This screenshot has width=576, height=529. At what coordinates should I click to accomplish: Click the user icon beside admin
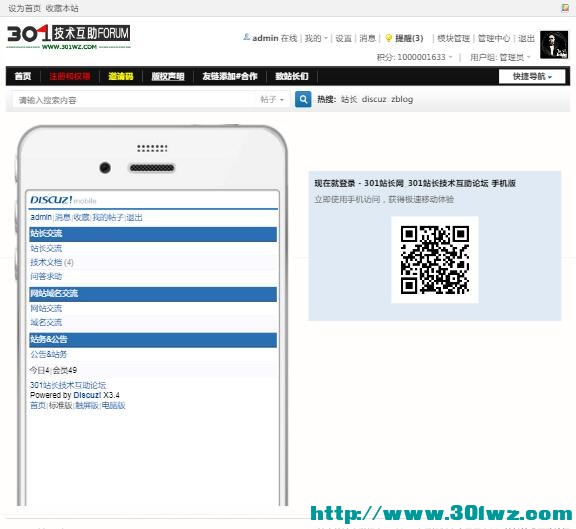pos(246,37)
